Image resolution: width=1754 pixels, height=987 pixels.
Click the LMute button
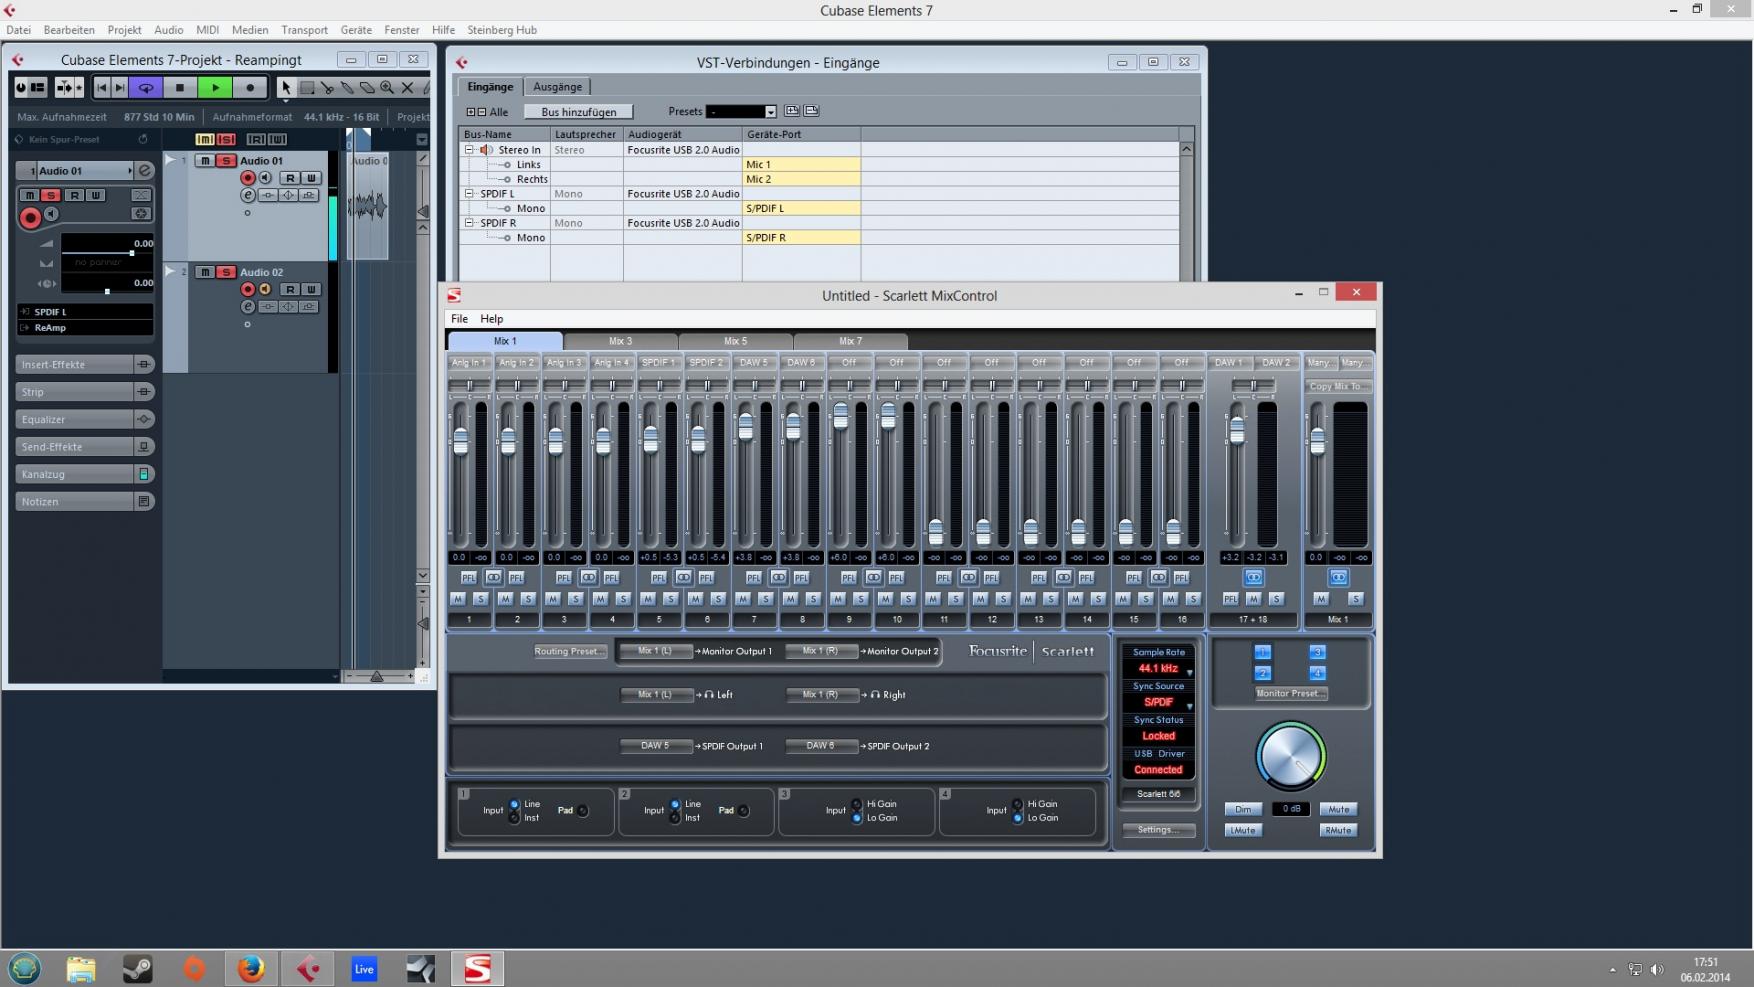click(x=1242, y=831)
